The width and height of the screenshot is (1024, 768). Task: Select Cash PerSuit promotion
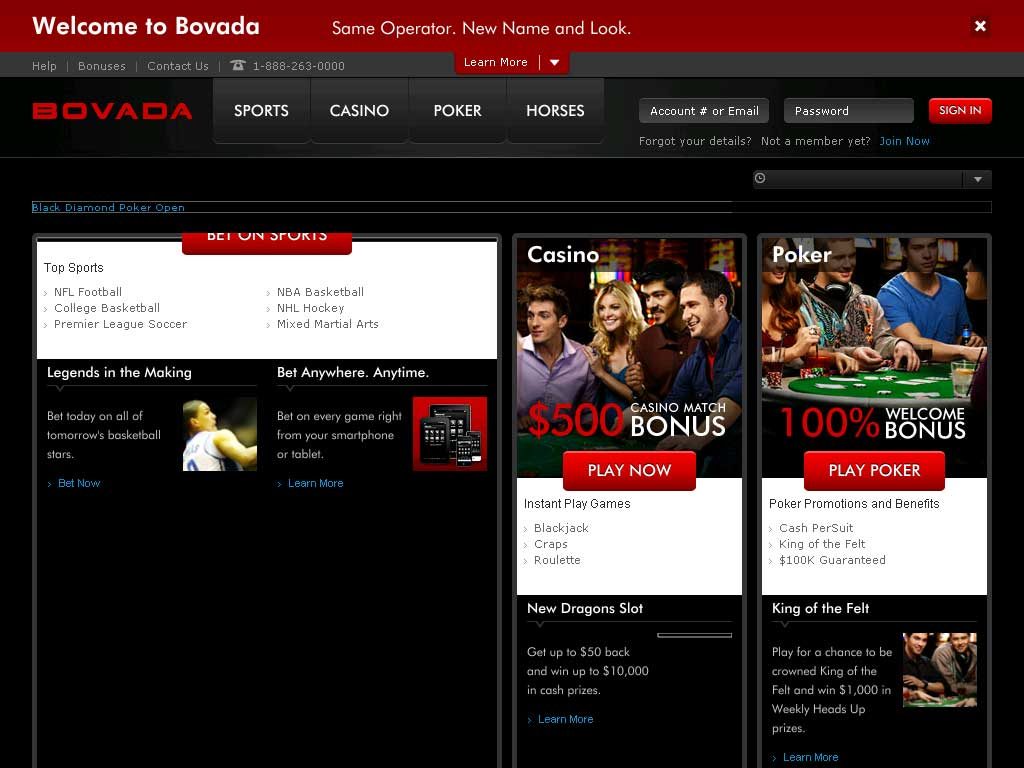[816, 528]
